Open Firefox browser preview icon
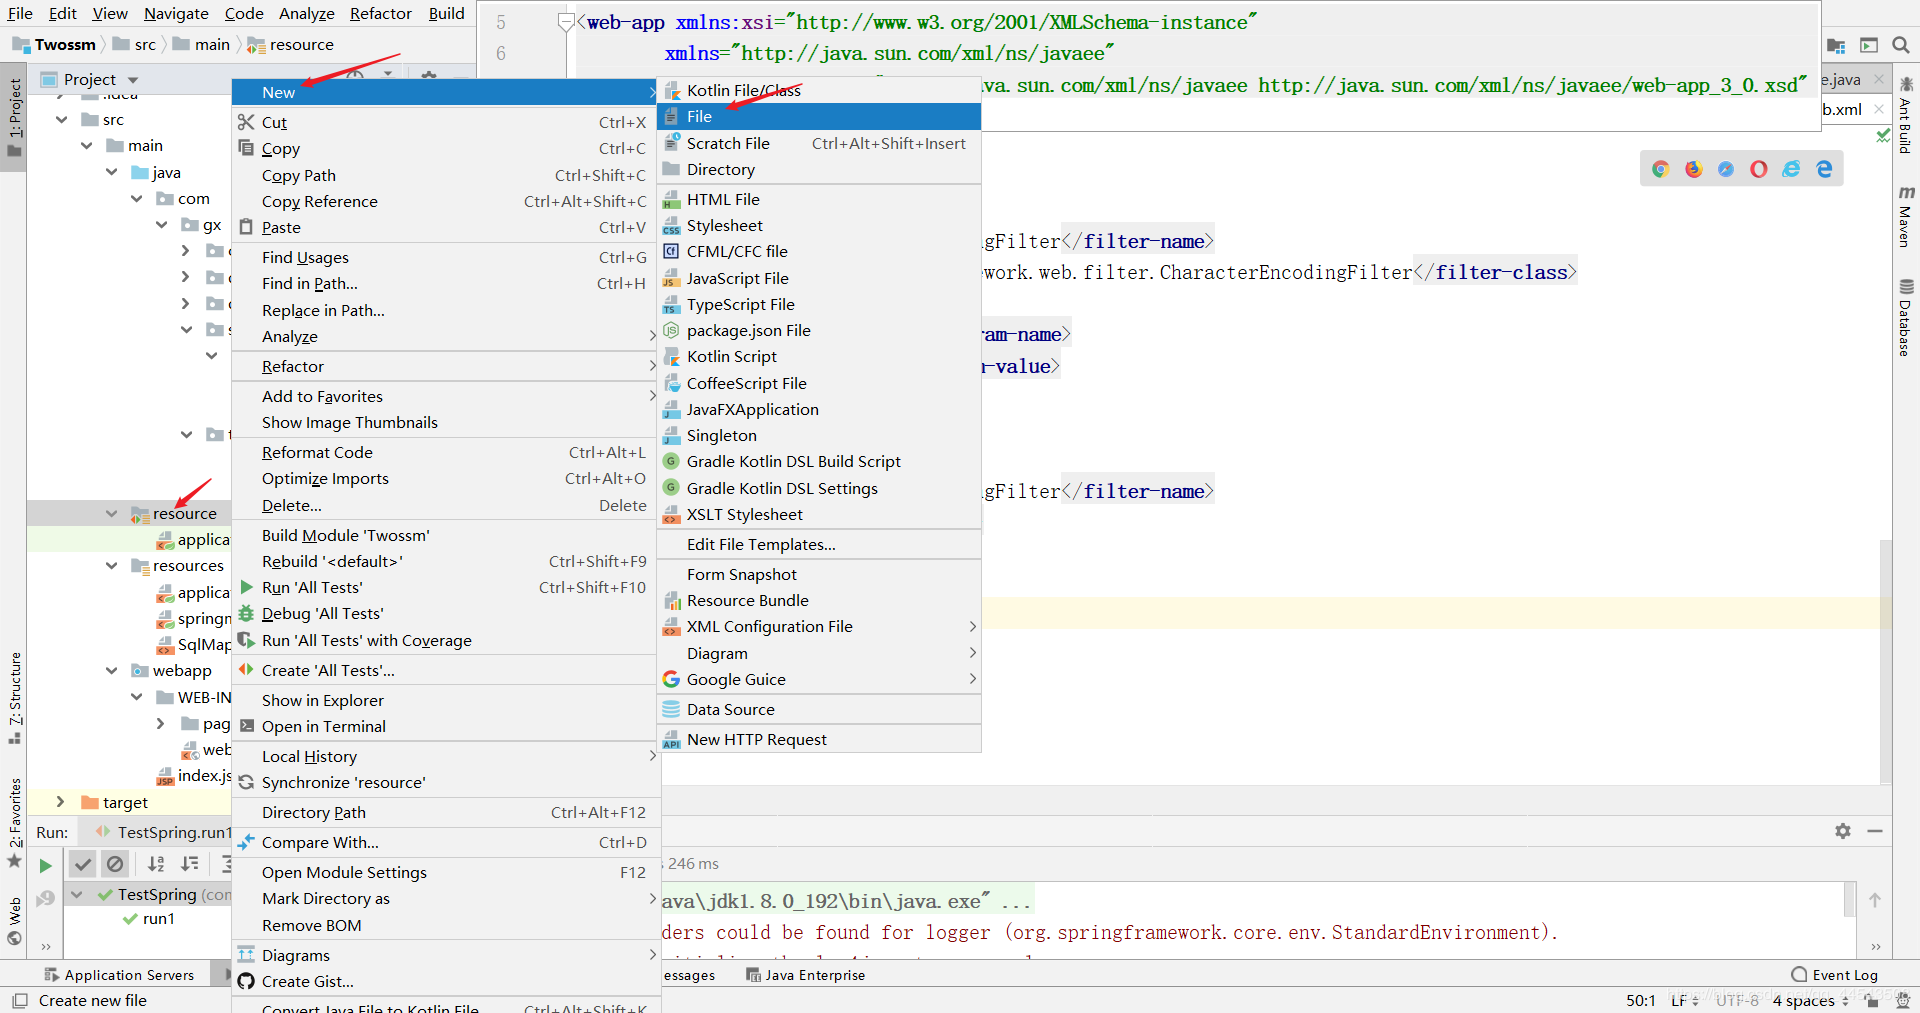Image resolution: width=1920 pixels, height=1013 pixels. (x=1693, y=169)
